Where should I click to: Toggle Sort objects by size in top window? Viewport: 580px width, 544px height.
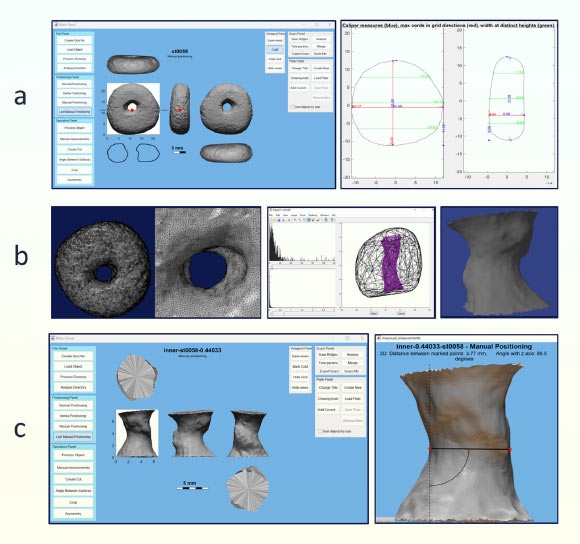pos(306,107)
